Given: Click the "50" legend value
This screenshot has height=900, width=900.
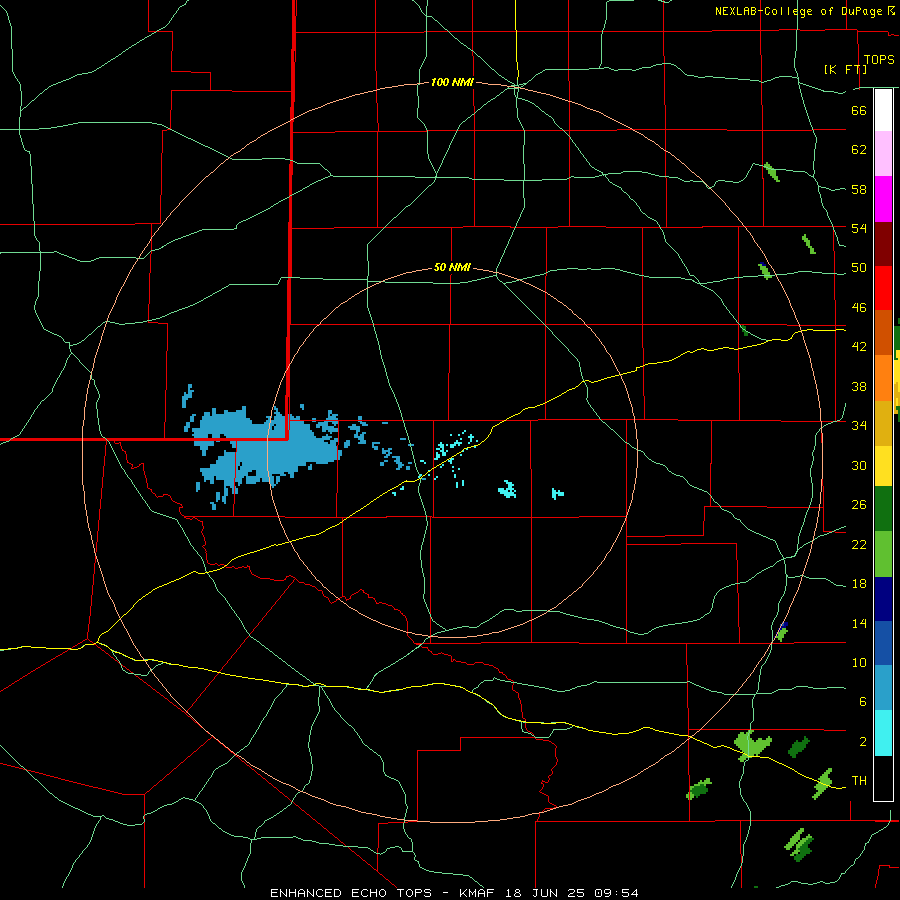Looking at the screenshot, I should 859,267.
